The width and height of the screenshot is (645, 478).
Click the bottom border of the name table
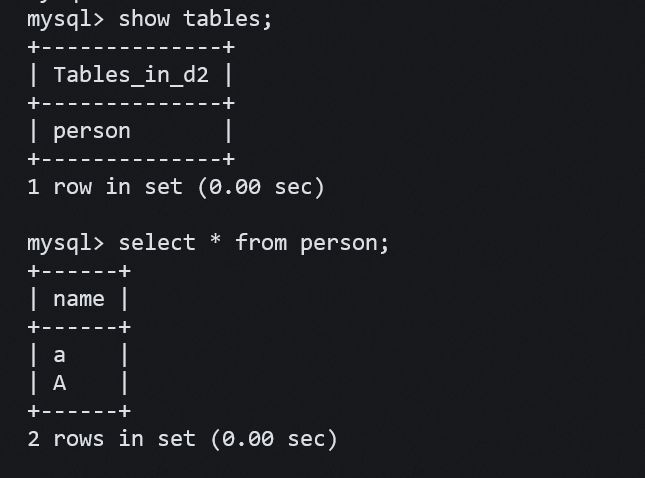[79, 411]
